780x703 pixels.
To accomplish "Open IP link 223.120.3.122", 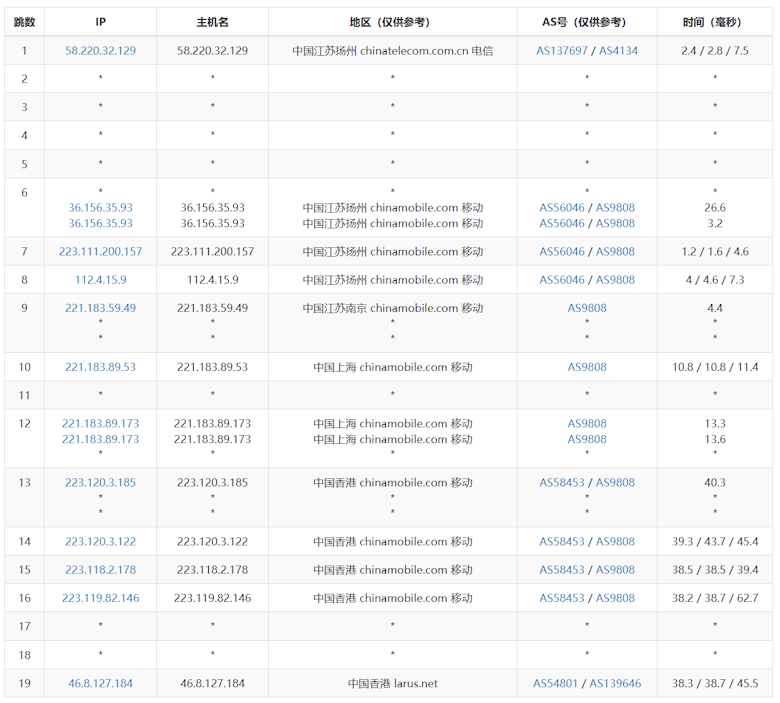I will (x=100, y=542).
